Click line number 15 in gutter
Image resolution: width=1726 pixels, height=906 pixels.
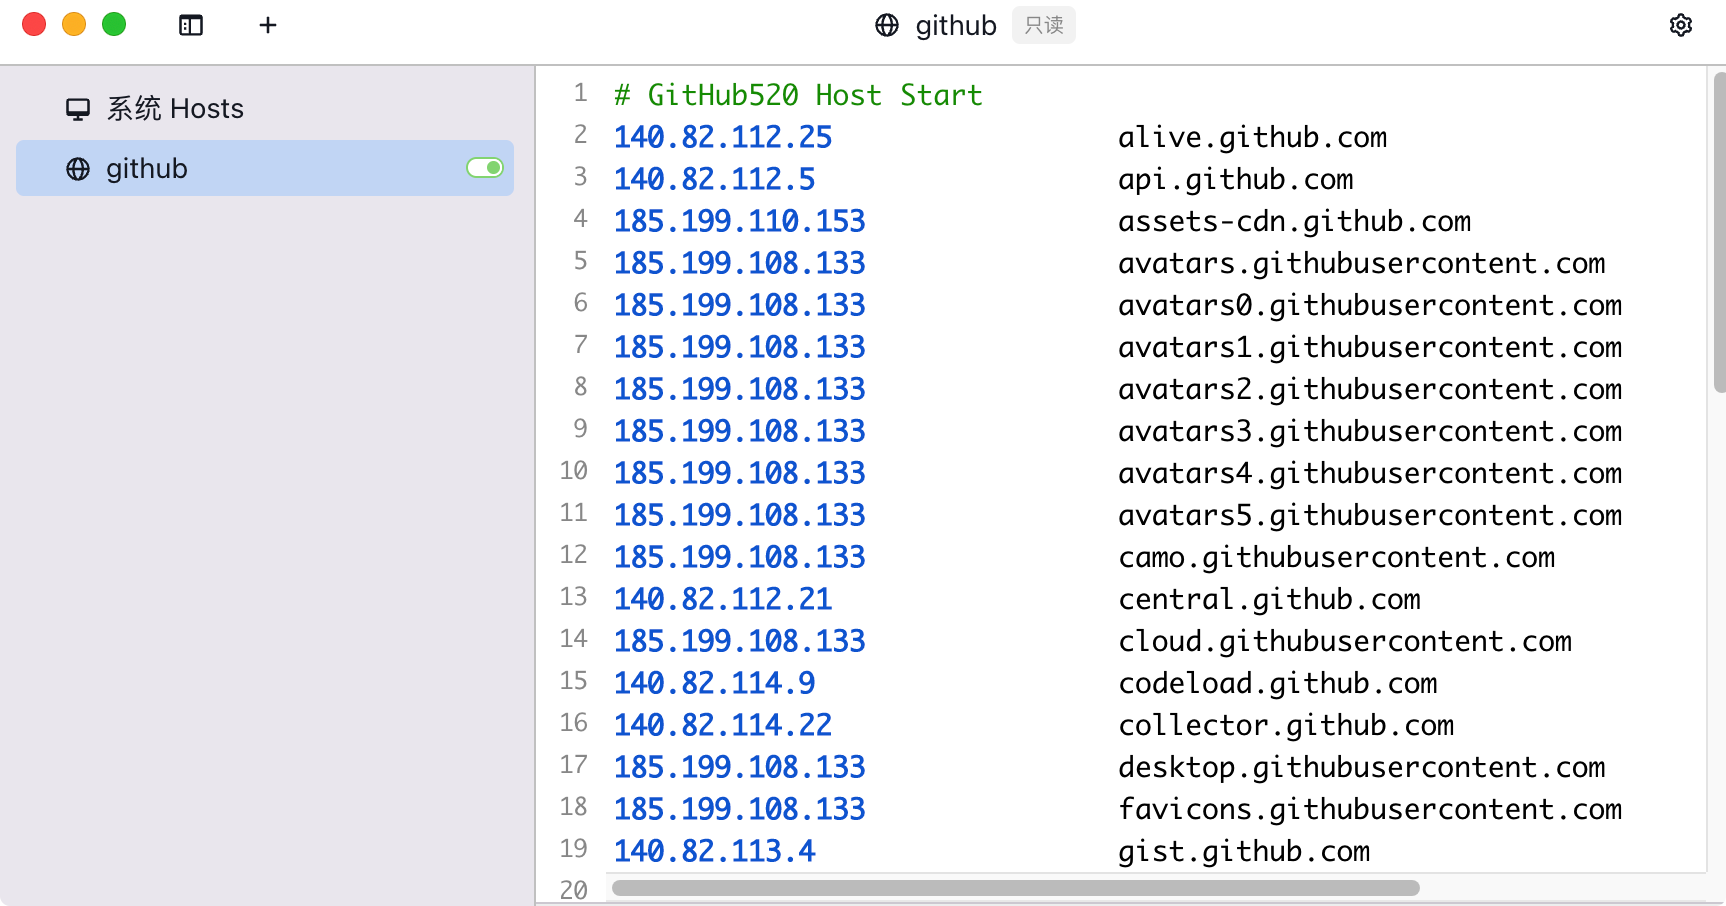coord(573,681)
